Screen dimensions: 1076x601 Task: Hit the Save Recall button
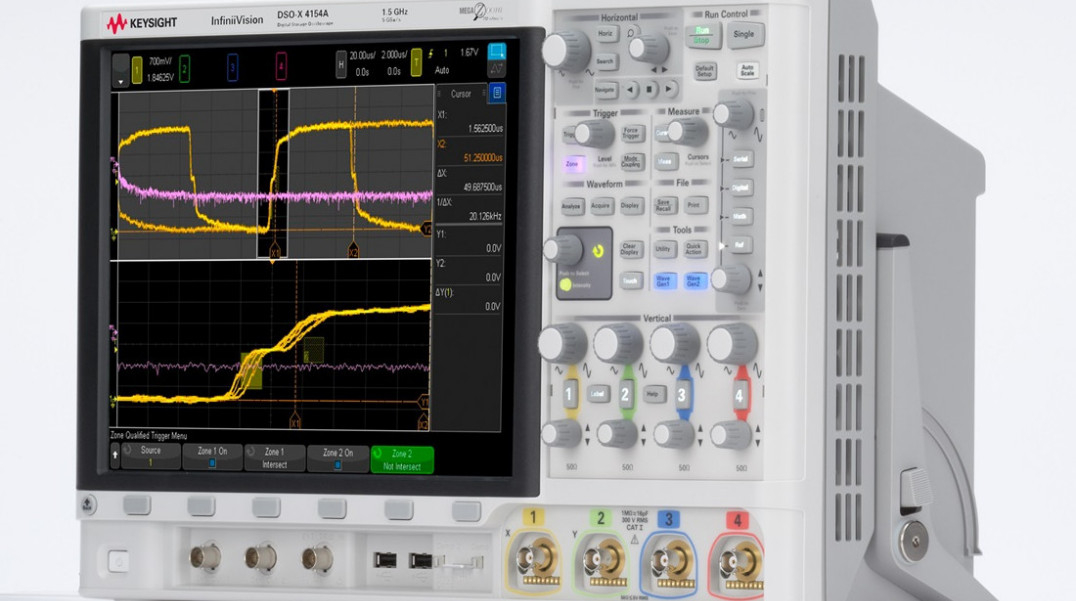pyautogui.click(x=664, y=204)
